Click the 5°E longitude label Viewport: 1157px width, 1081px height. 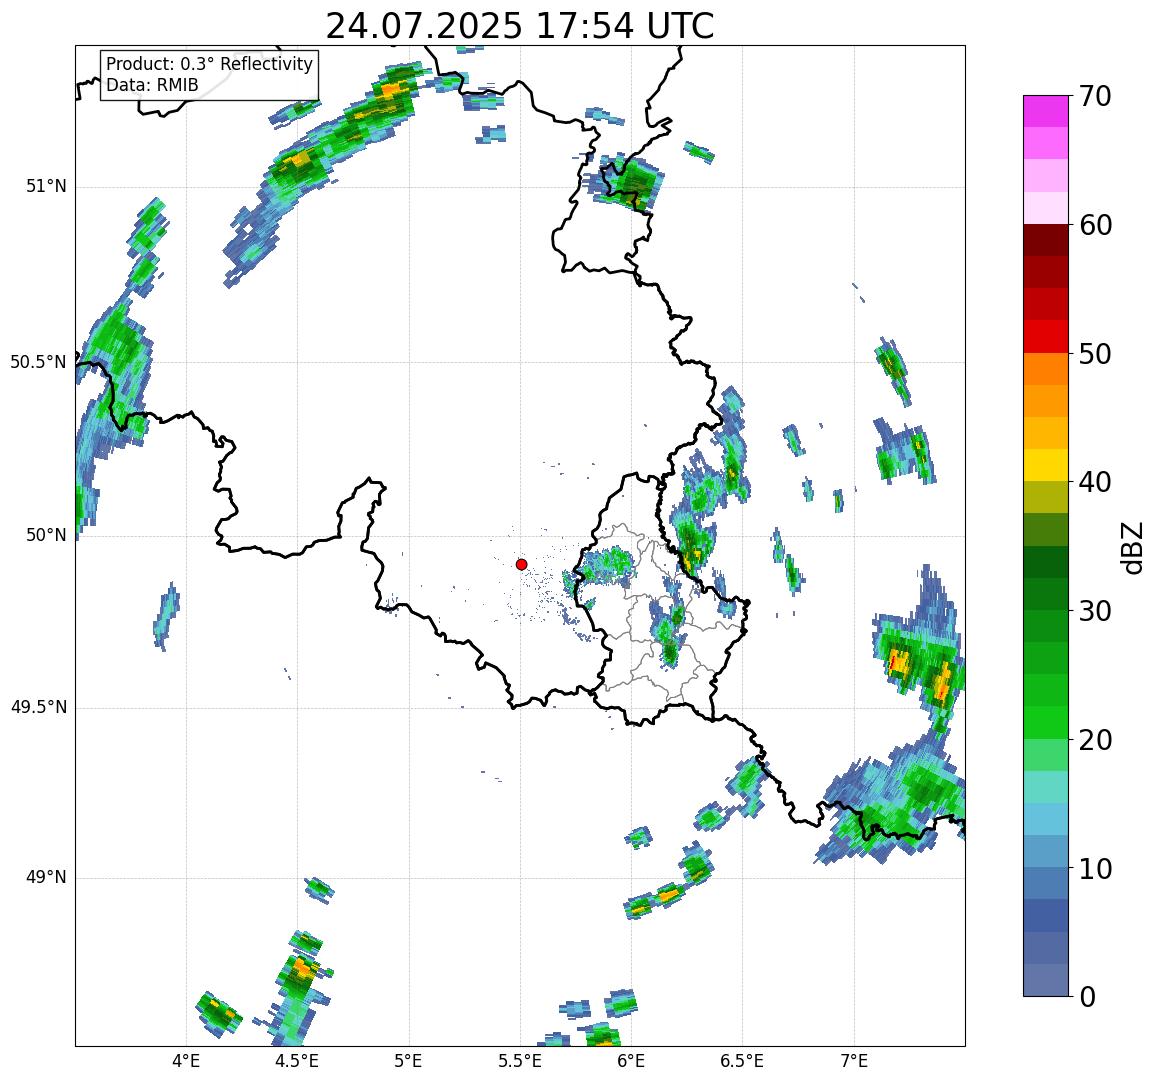click(409, 1061)
